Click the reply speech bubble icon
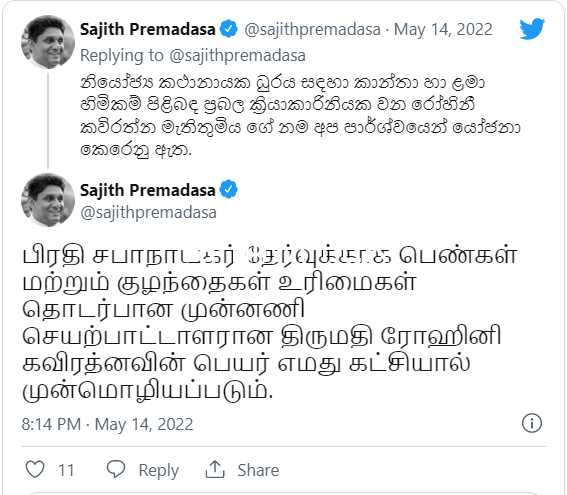This screenshot has height=495, width=567. pyautogui.click(x=116, y=469)
